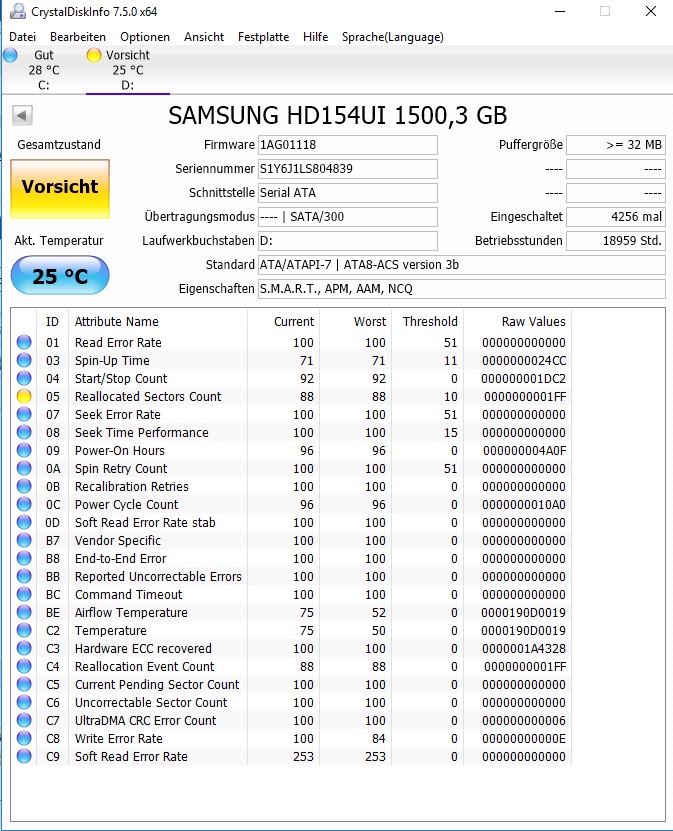Viewport: 673px width, 831px height.
Task: Open the Optionen menu
Action: point(145,37)
